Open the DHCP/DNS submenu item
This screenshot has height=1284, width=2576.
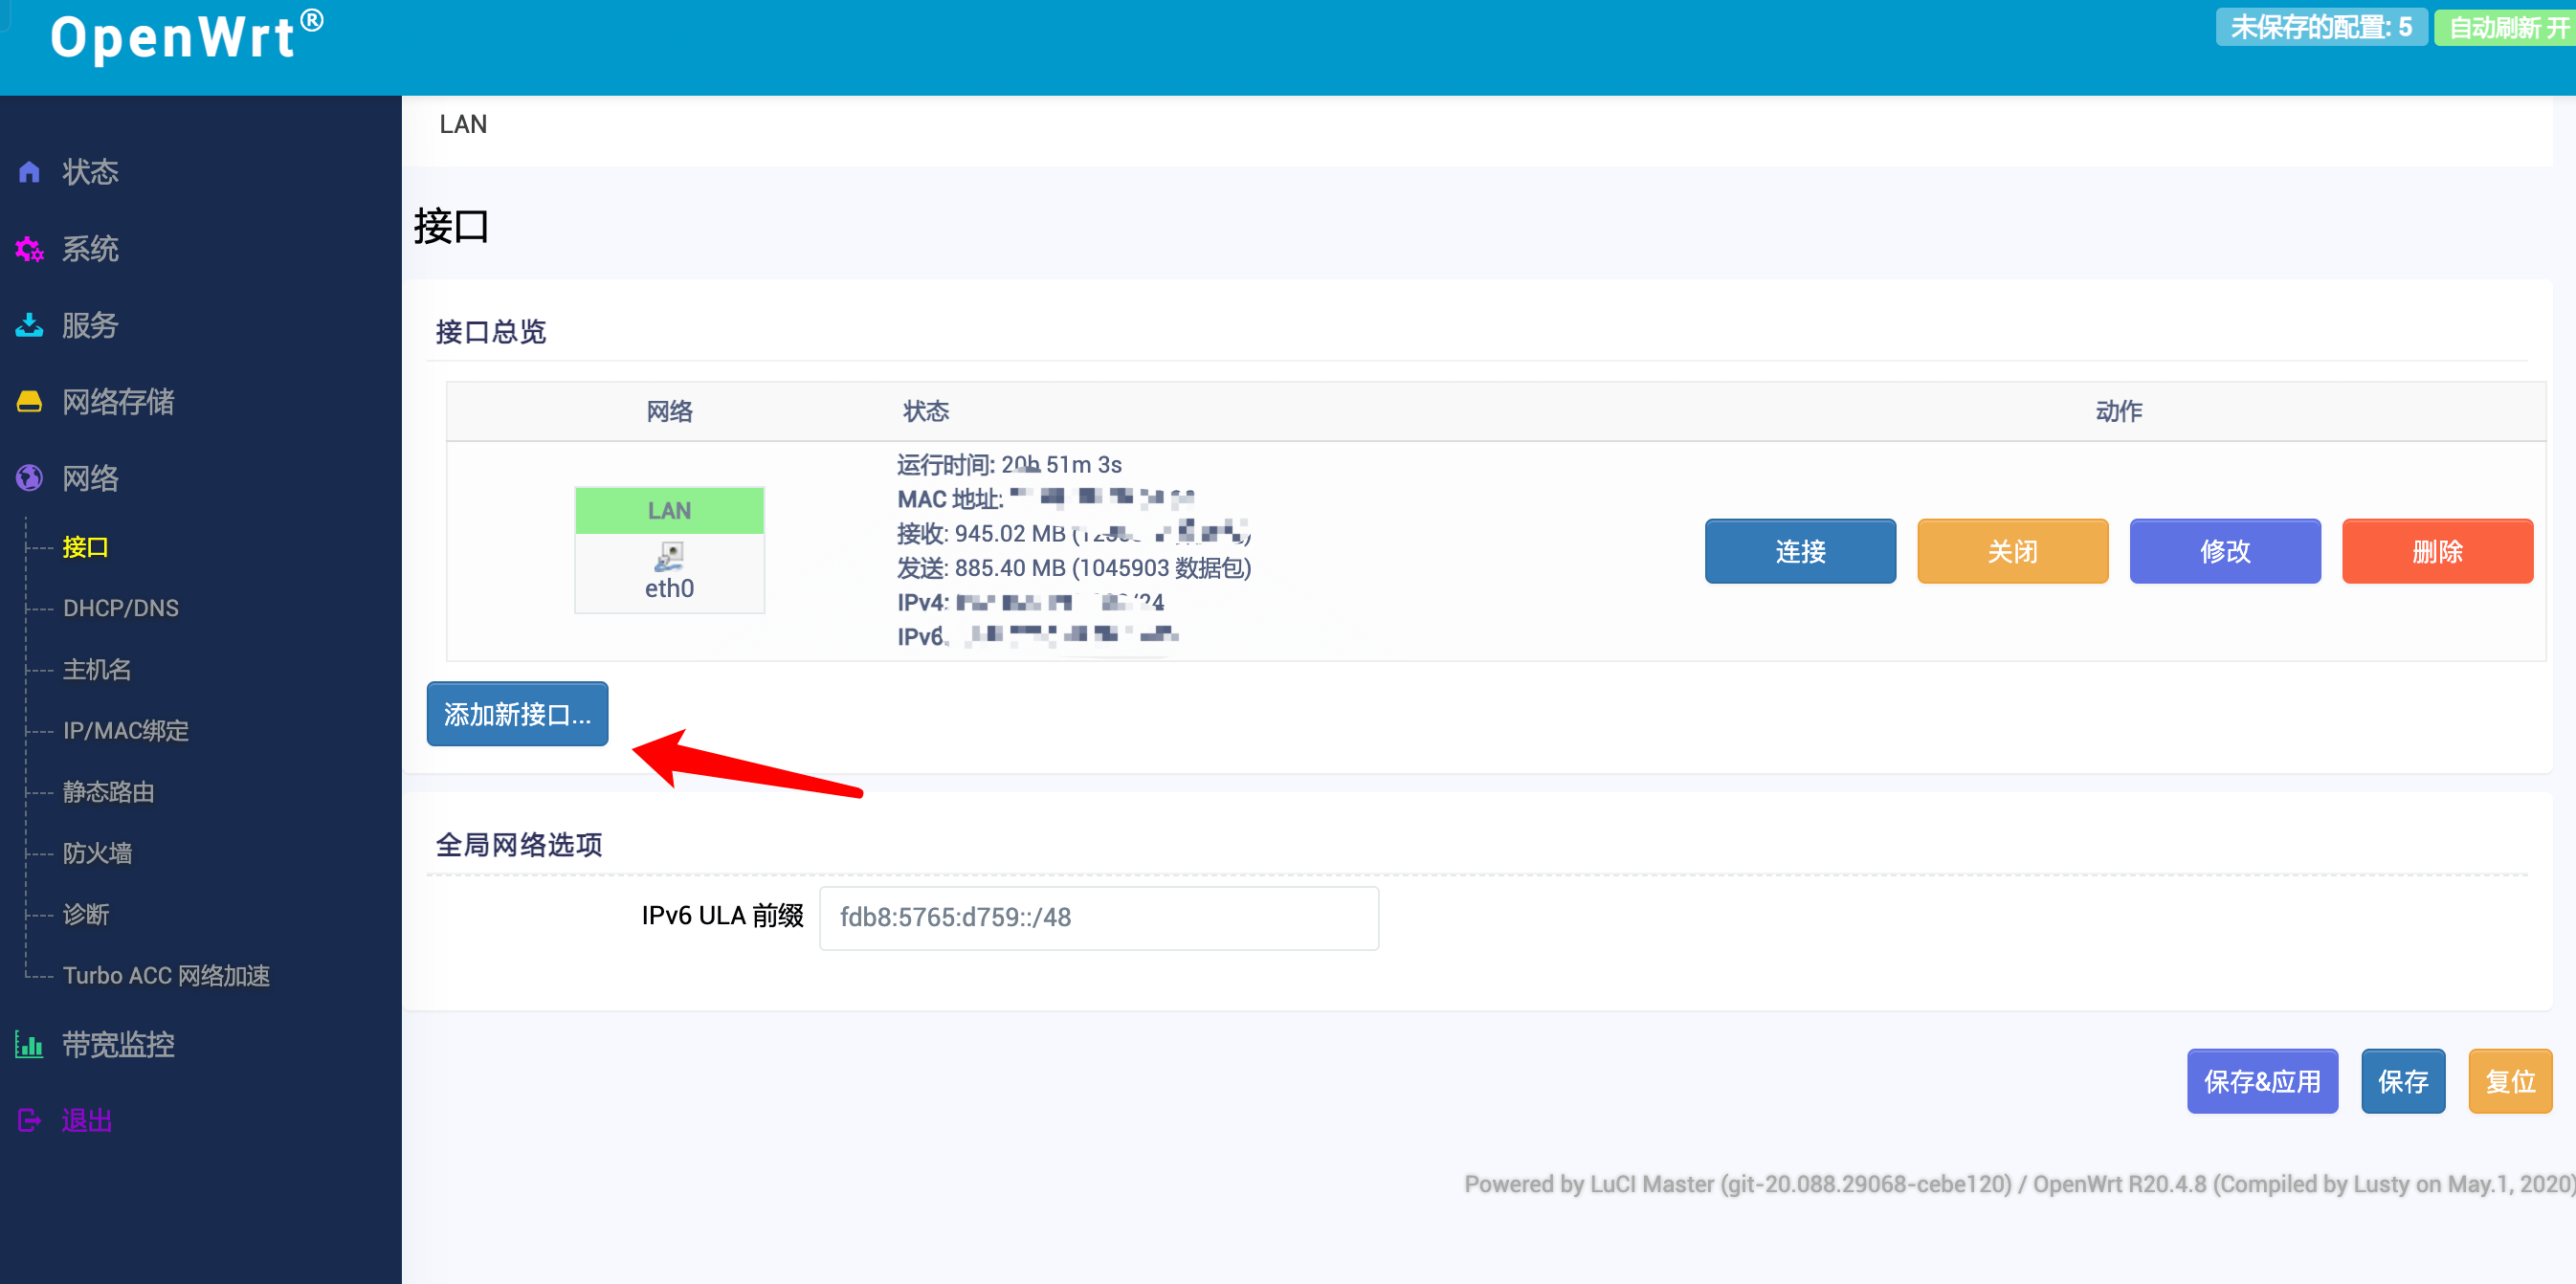tap(120, 608)
